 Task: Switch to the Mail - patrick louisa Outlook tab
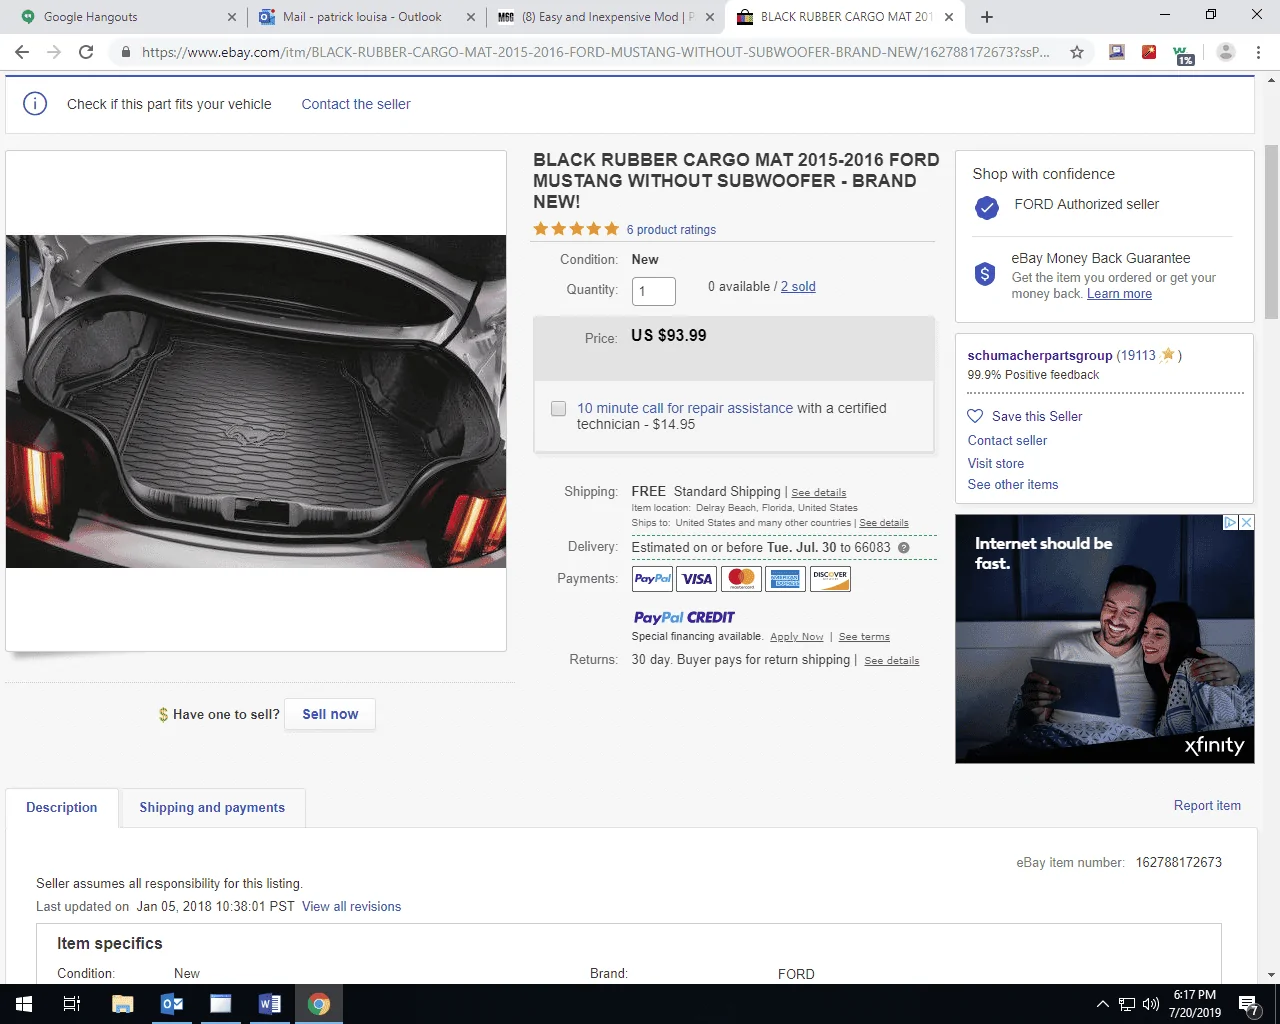coord(362,17)
